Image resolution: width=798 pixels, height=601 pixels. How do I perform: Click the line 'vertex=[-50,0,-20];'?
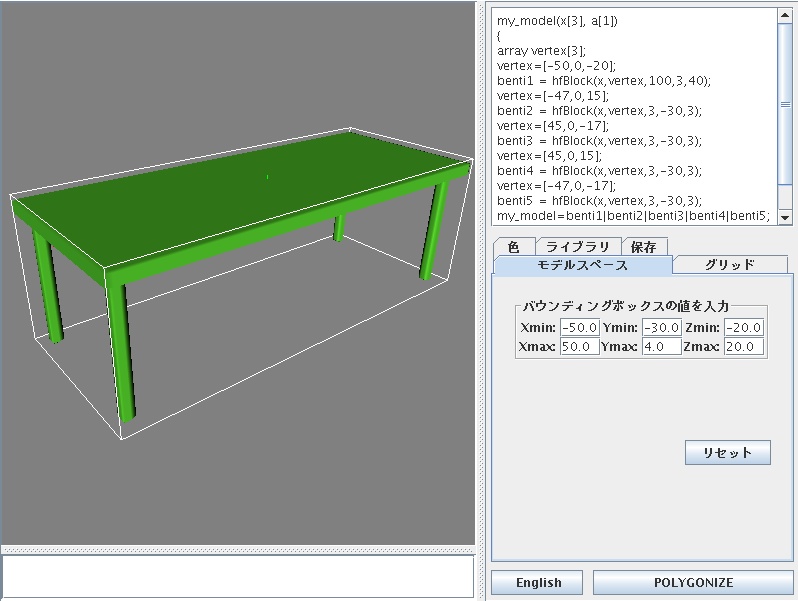(556, 66)
